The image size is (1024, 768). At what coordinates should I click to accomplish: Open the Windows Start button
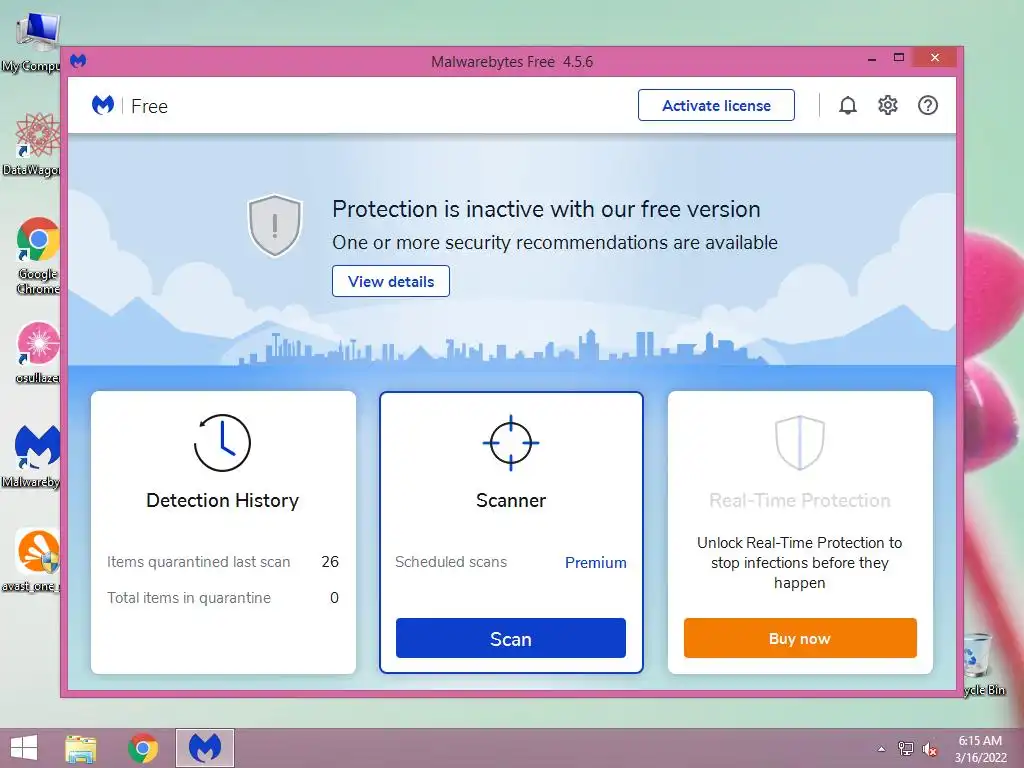[24, 748]
